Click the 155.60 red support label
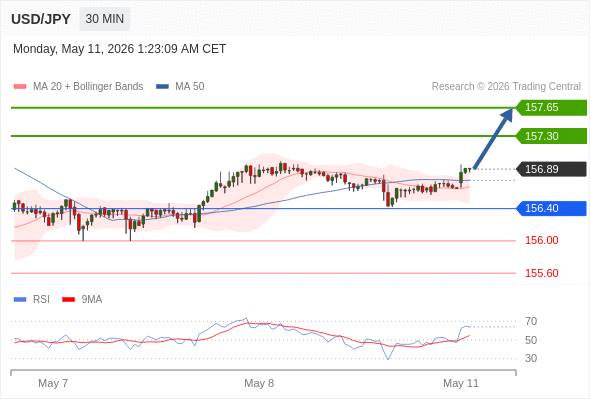 [x=542, y=273]
